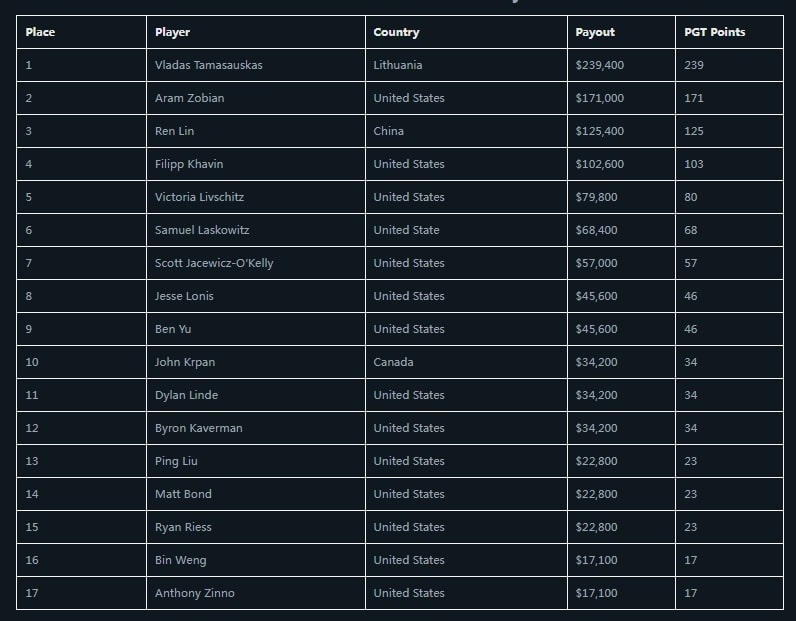
Task: Click the Lithuania country cell
Action: coord(398,65)
